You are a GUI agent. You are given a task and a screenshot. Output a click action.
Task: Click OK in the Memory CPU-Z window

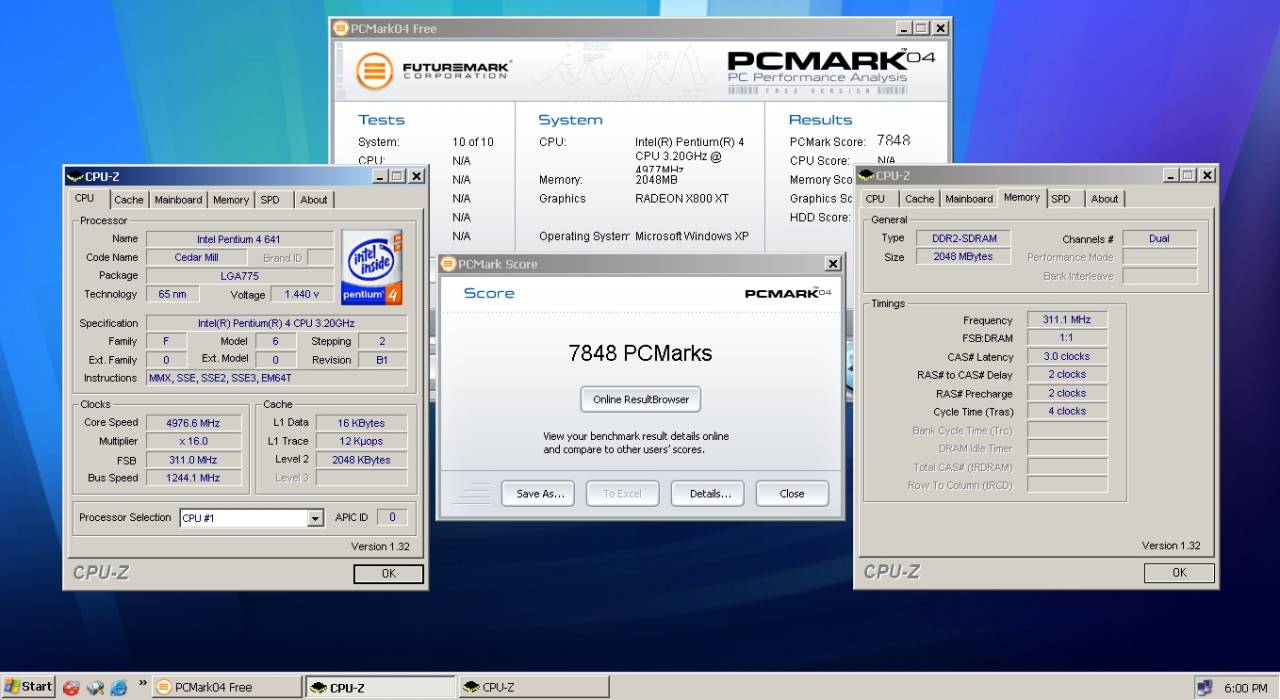(x=1180, y=573)
